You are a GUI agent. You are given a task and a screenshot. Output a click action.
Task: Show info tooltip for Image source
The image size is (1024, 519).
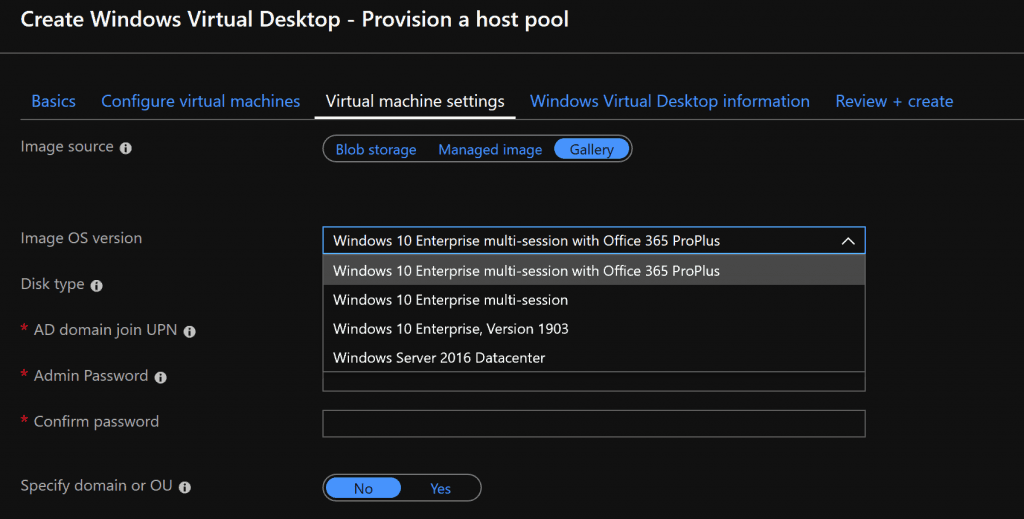coord(125,148)
